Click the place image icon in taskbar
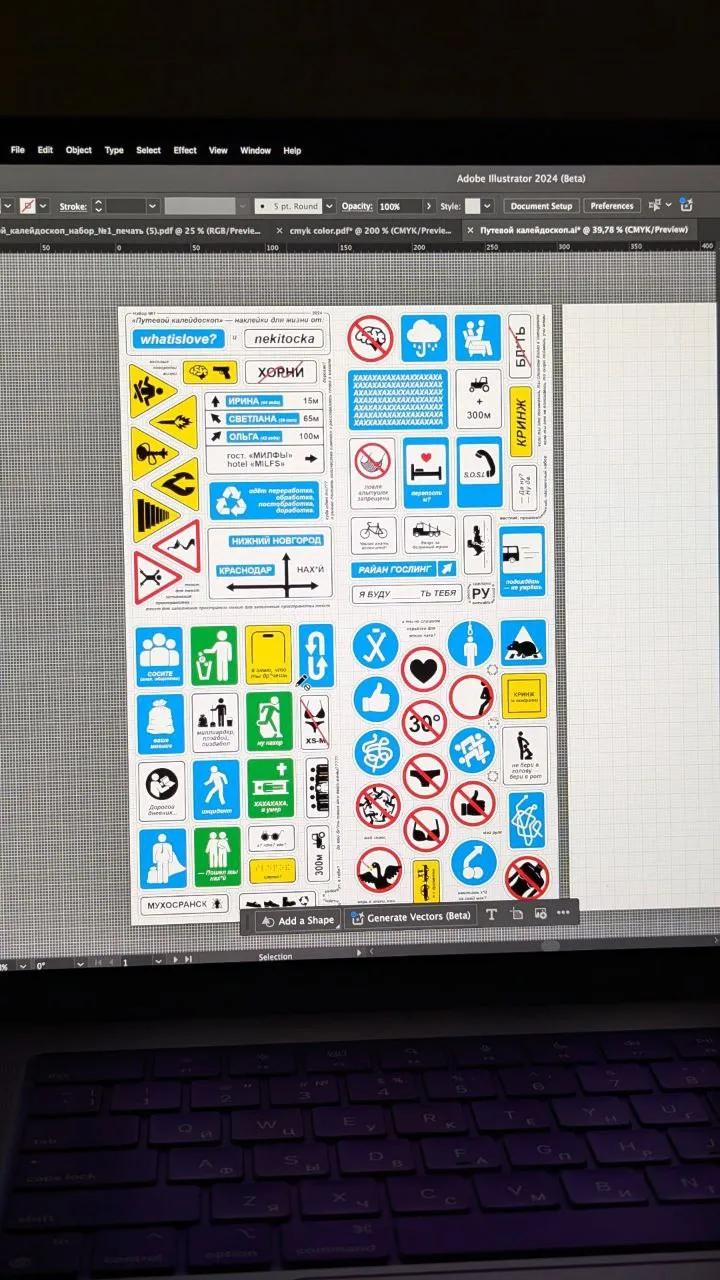The image size is (720, 1280). (x=540, y=913)
